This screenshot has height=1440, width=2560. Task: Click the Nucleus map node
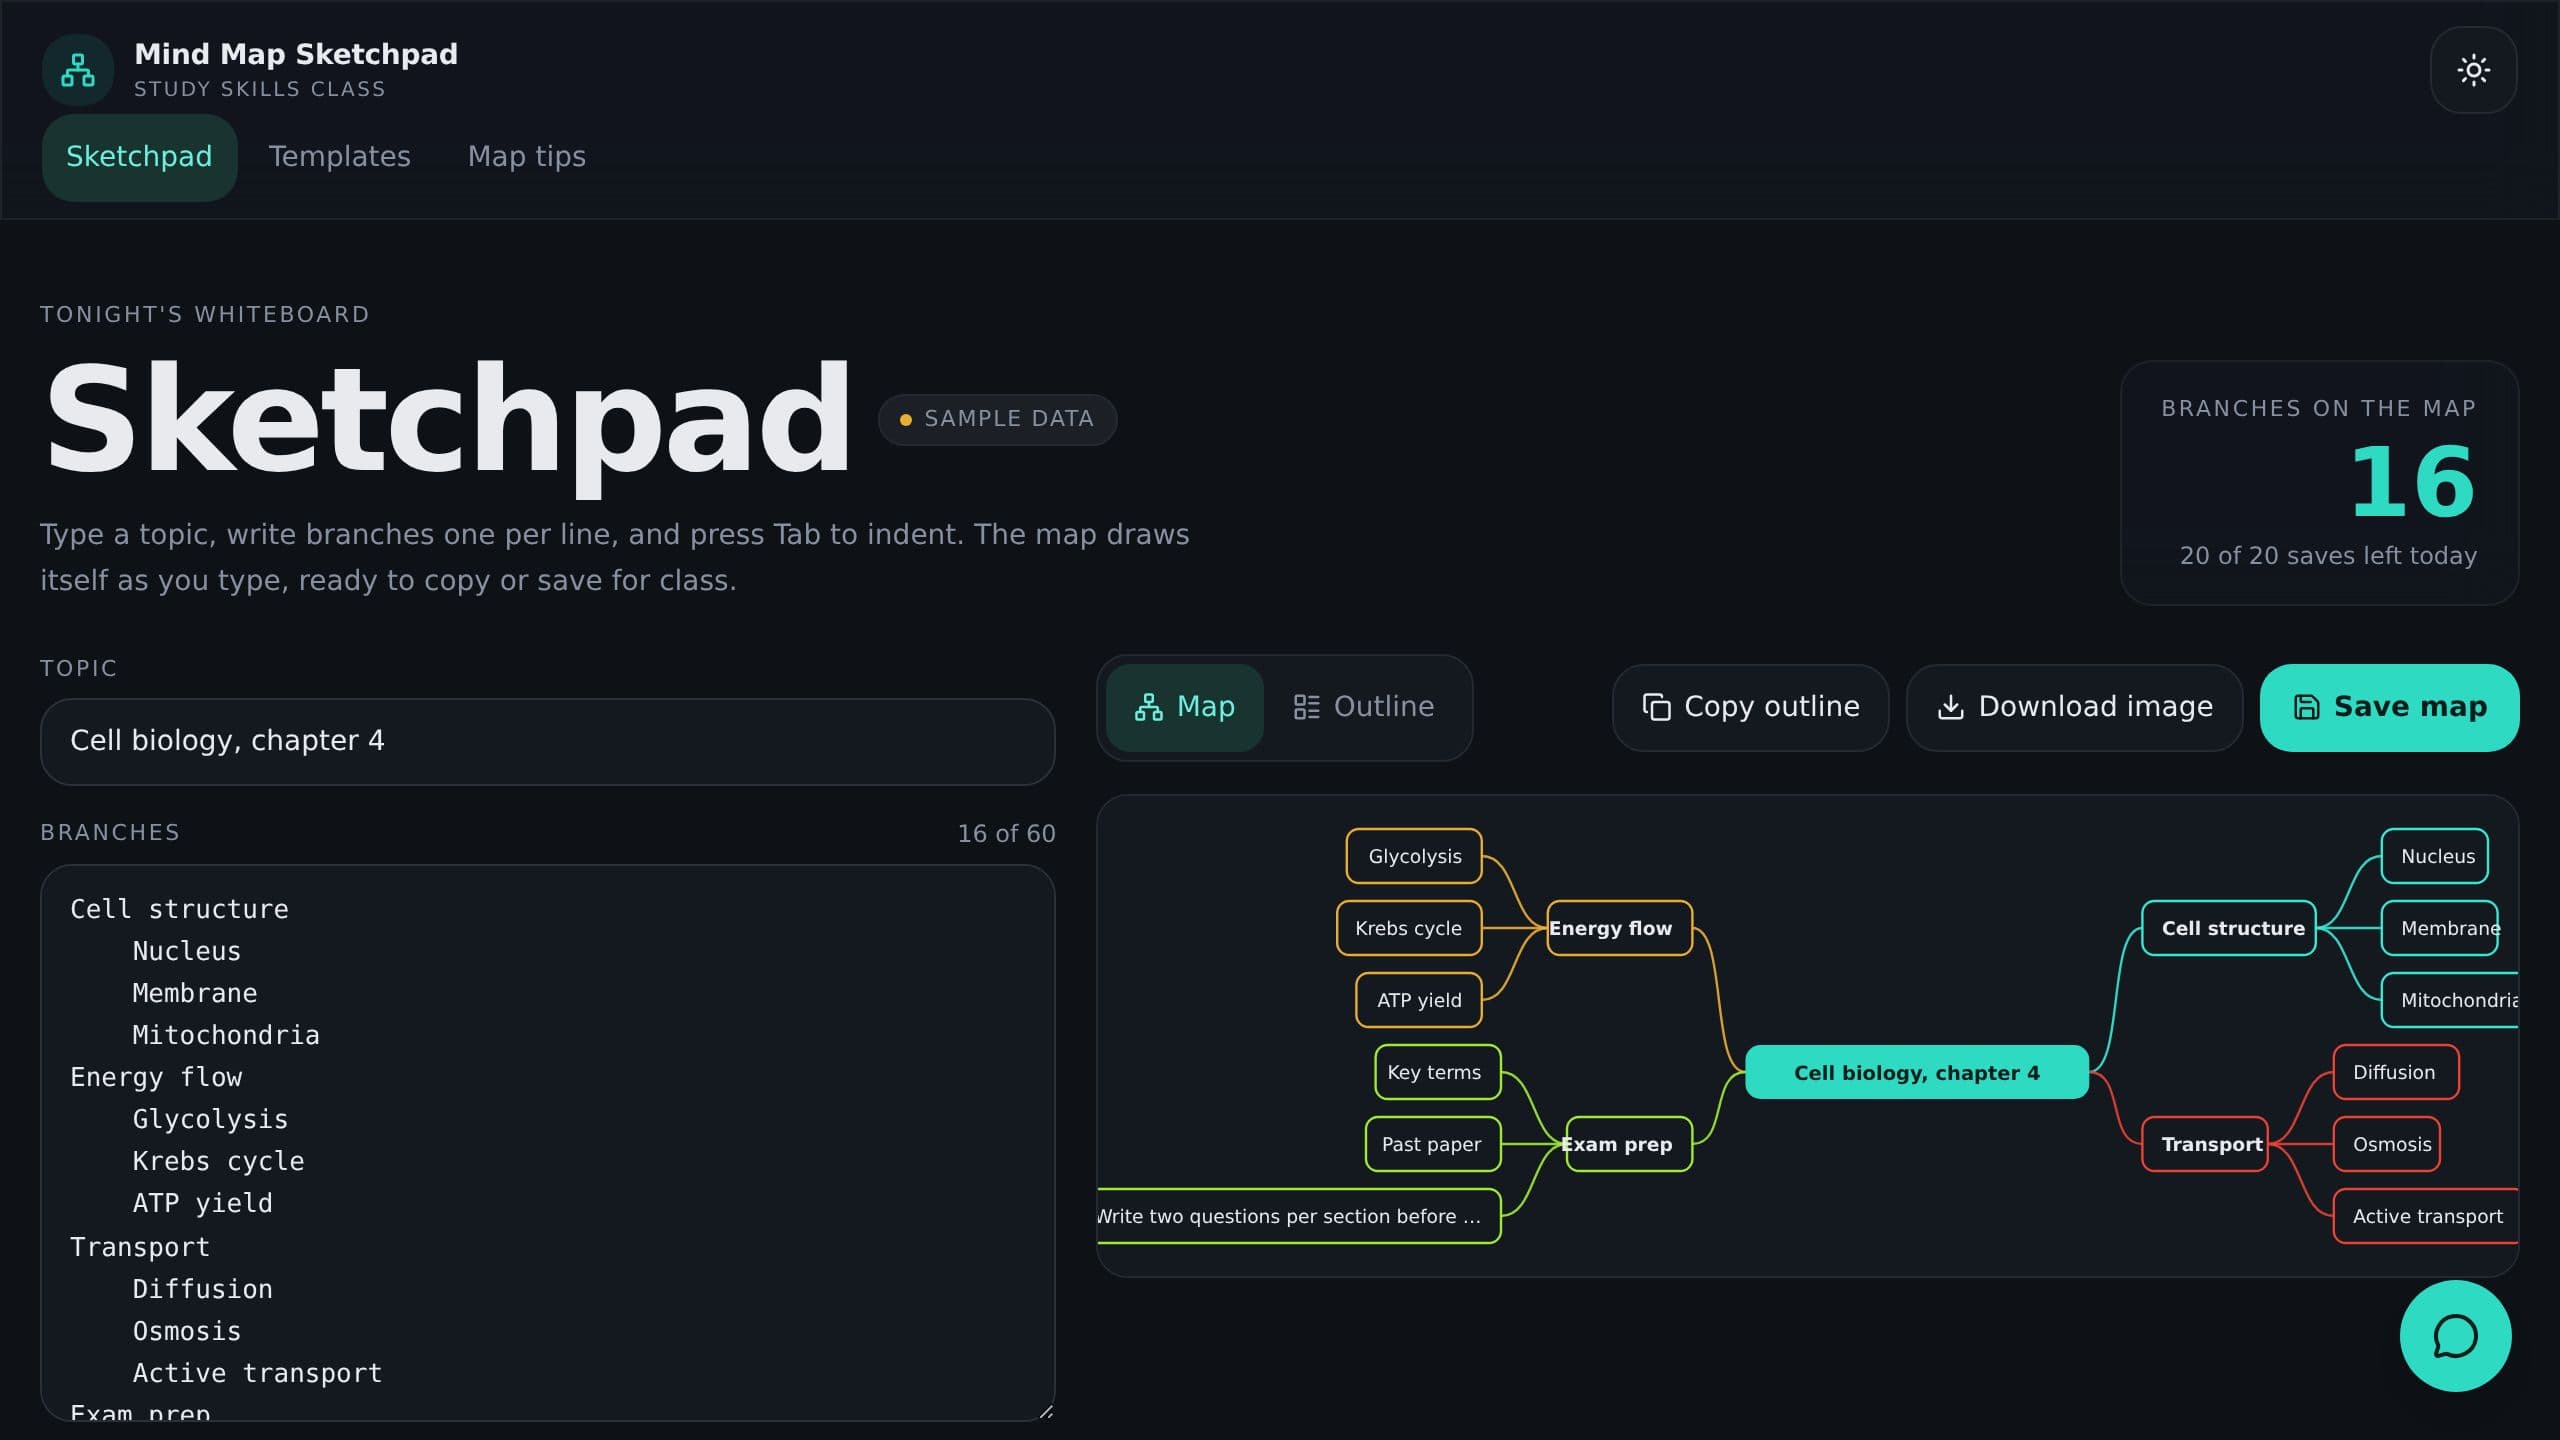tap(2434, 856)
